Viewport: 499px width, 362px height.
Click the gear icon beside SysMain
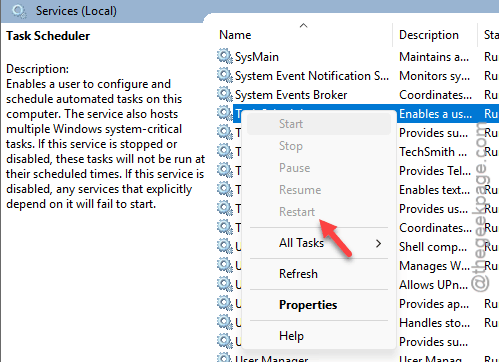point(225,56)
